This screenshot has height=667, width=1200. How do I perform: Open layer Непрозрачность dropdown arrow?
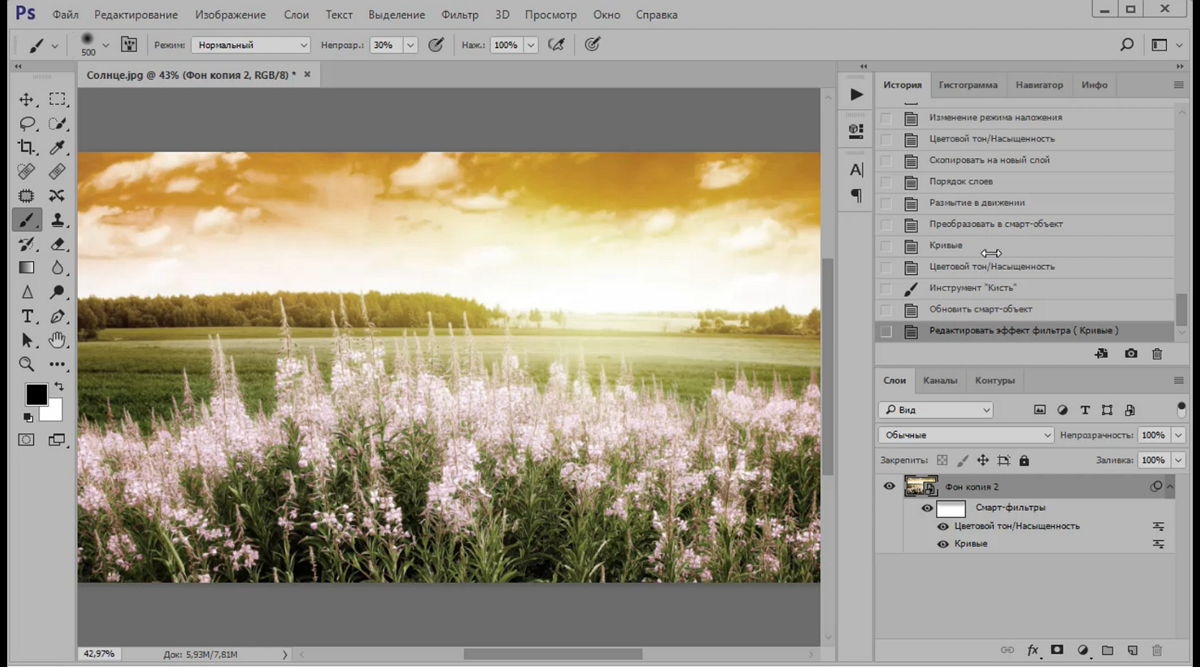1178,435
